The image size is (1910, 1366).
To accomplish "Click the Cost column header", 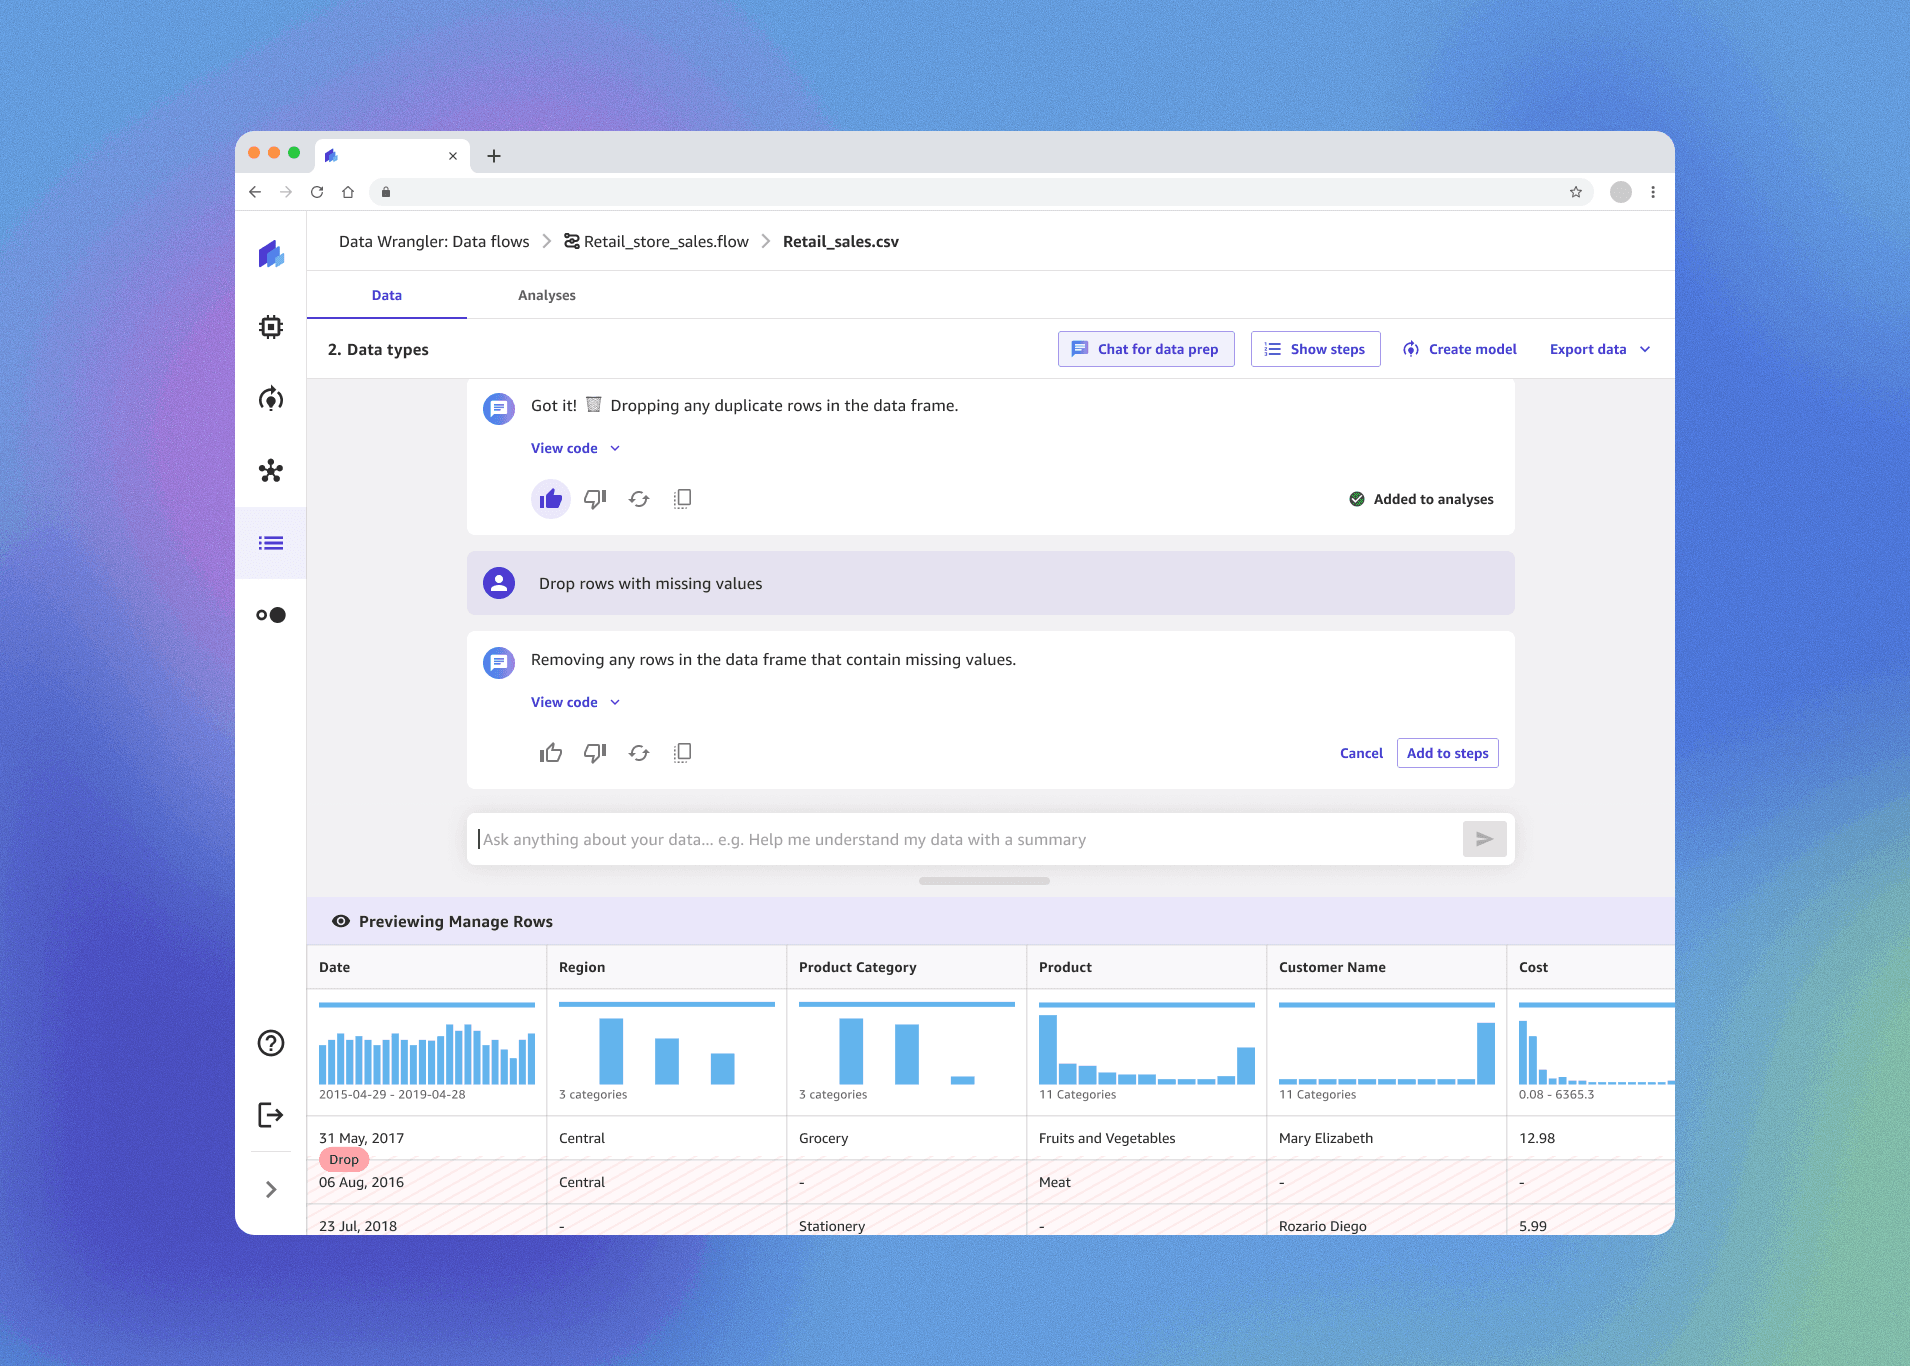I will pos(1590,967).
